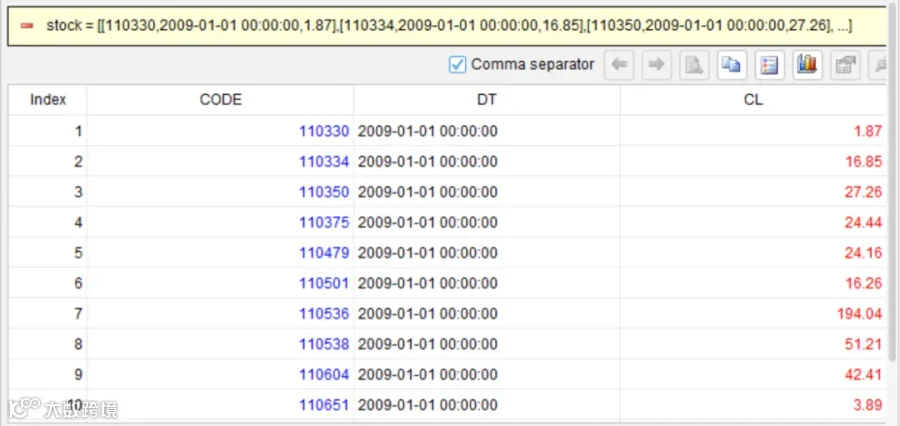
Task: Open the list view icon
Action: [x=769, y=65]
